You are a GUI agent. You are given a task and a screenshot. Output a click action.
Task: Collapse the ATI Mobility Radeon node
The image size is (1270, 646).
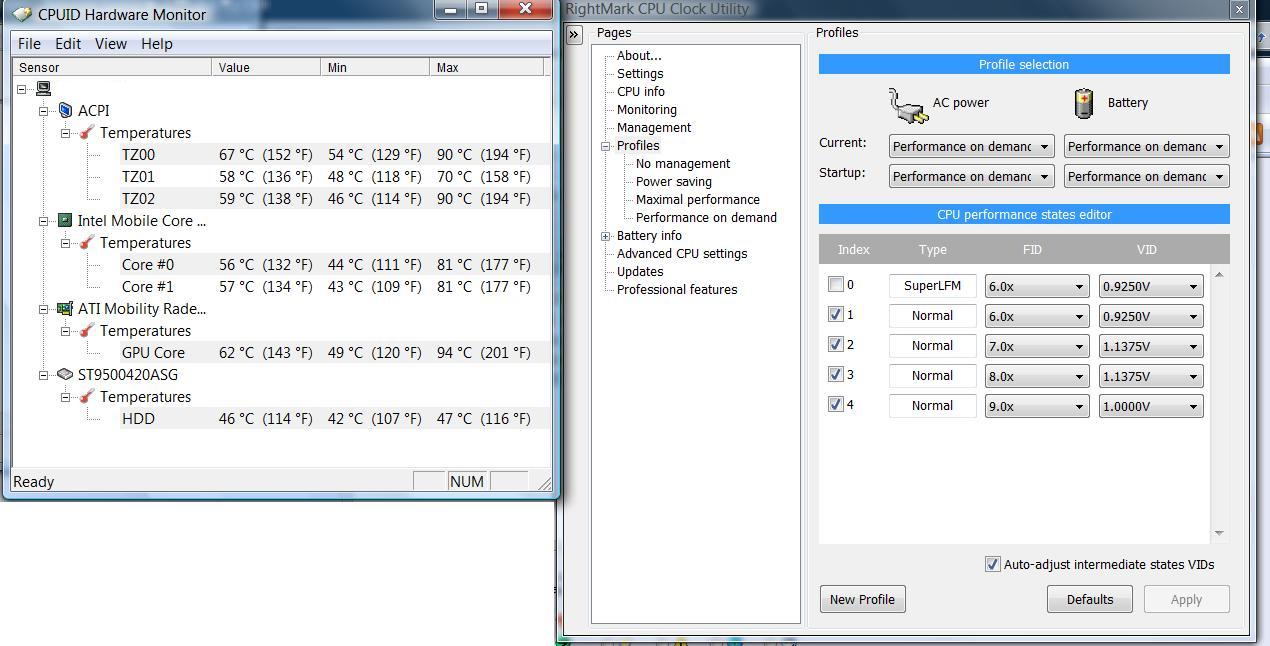[43, 308]
